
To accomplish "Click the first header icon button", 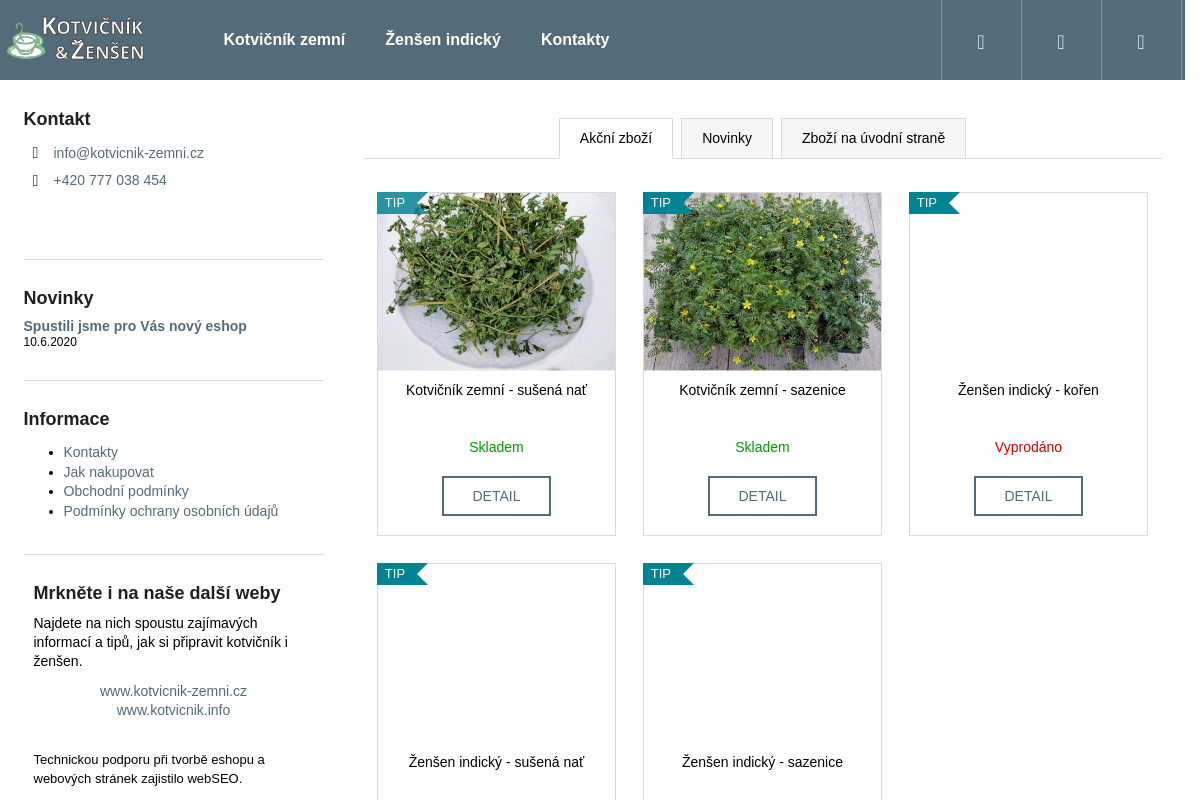I will (981, 40).
